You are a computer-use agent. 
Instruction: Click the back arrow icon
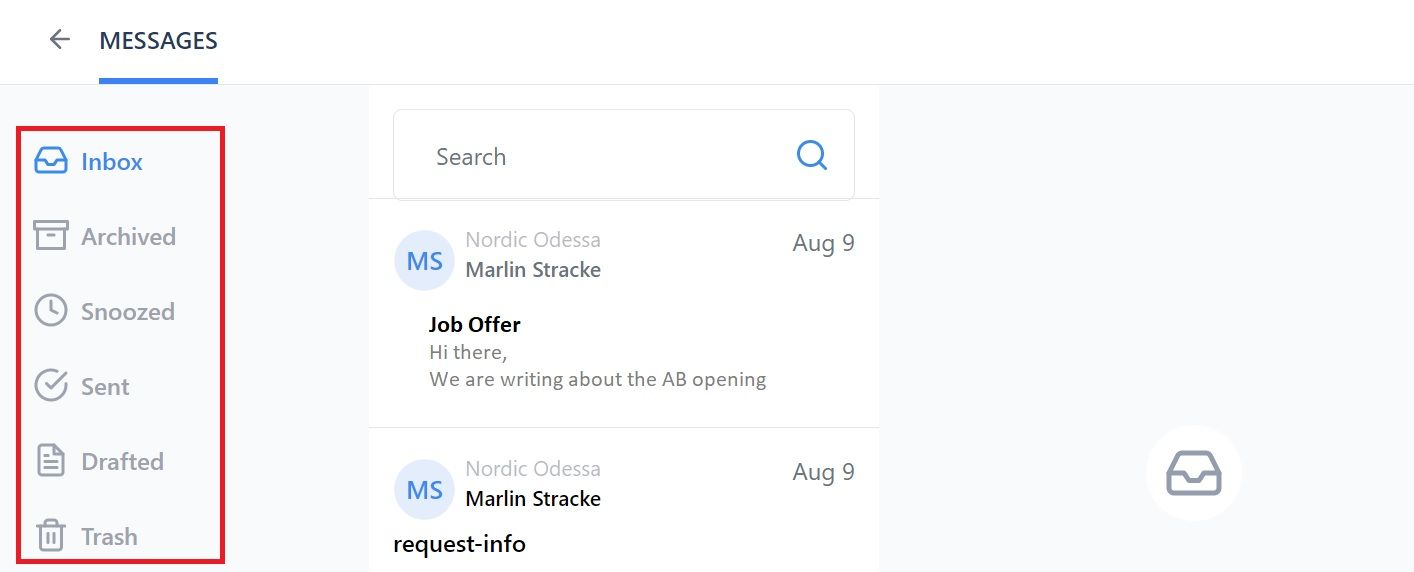point(60,40)
